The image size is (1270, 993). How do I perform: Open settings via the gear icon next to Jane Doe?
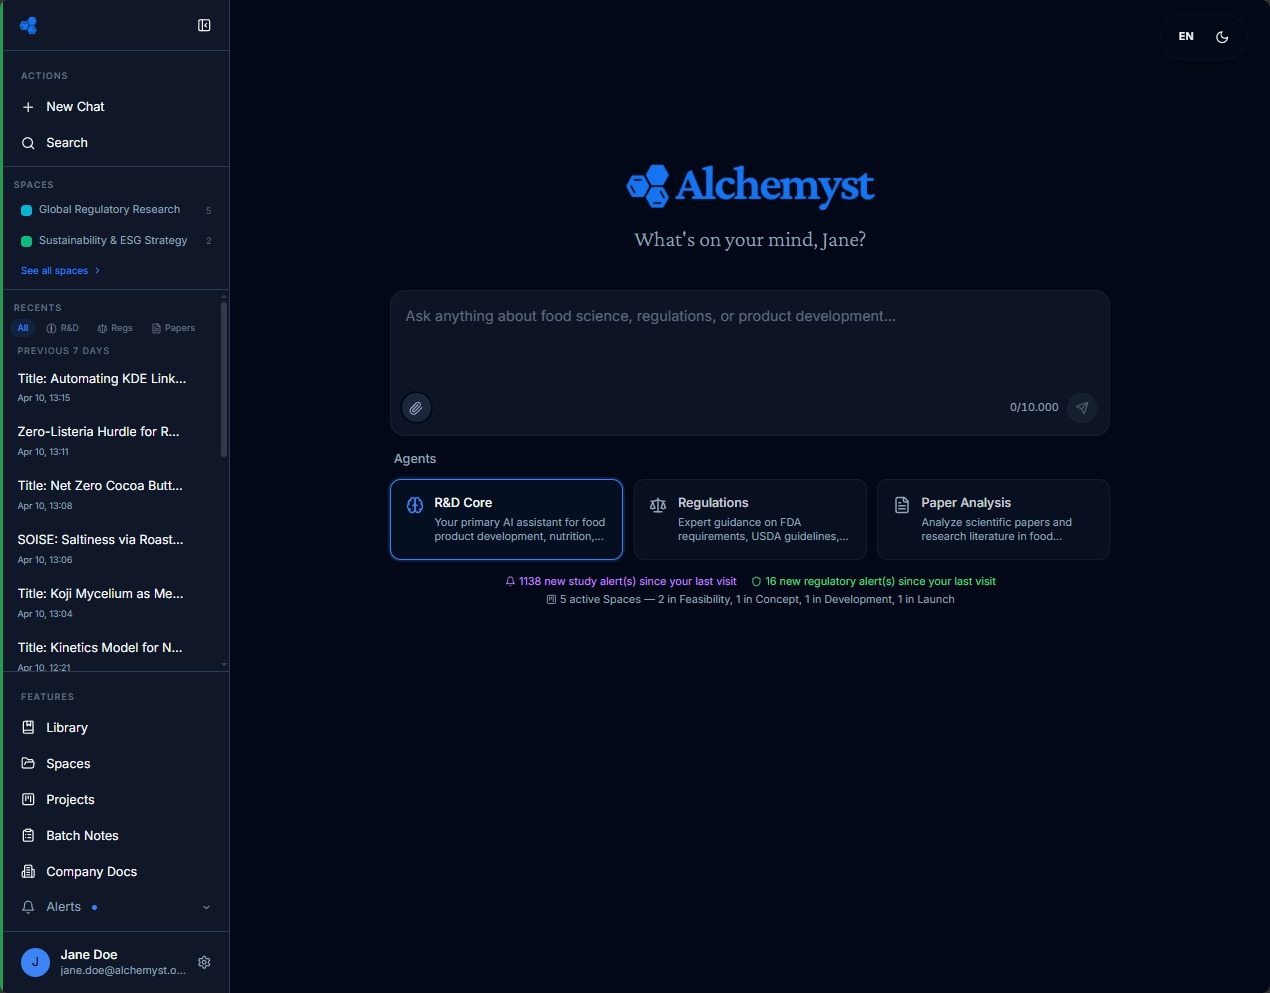pos(204,962)
